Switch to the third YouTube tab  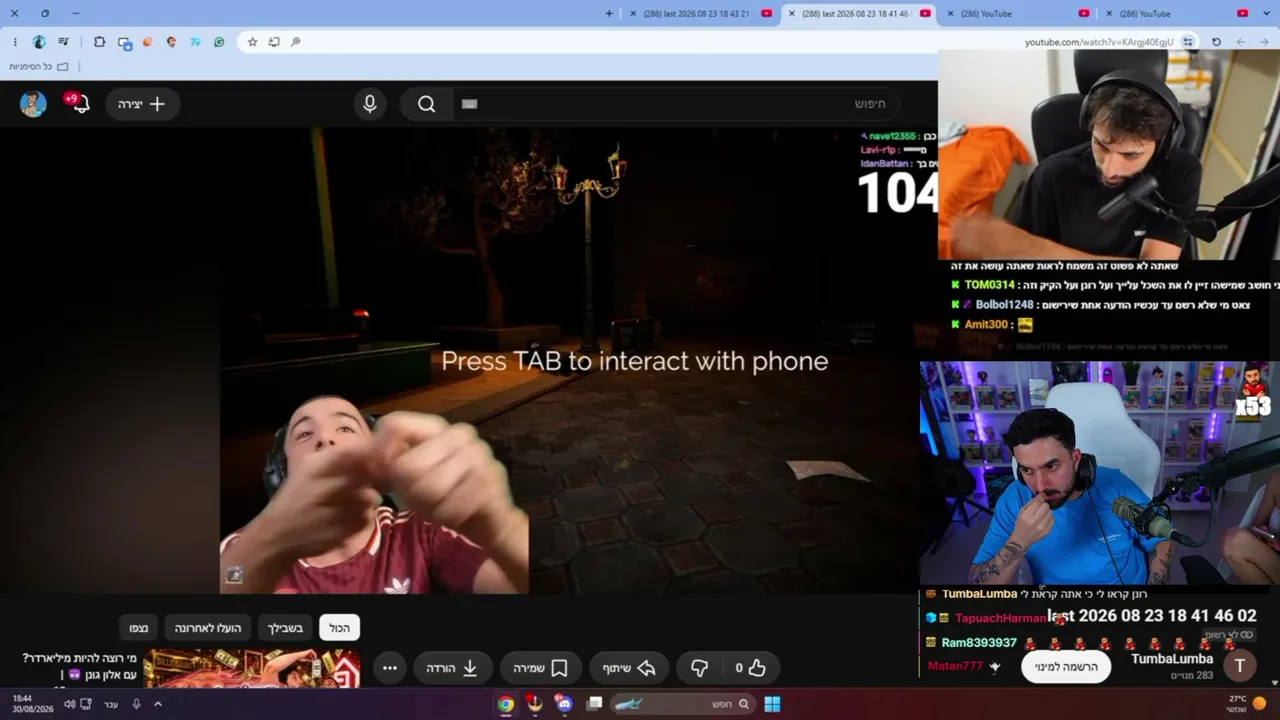pos(1016,13)
